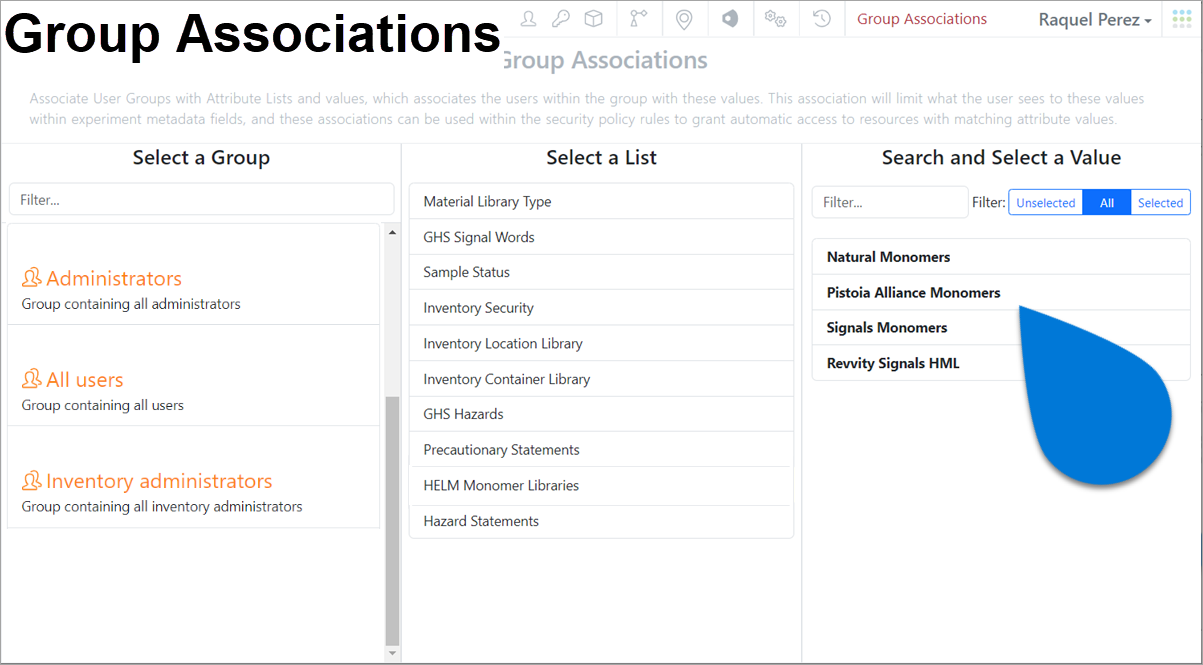This screenshot has width=1203, height=665.
Task: Click the group list scroll up arrow
Action: coord(392,232)
